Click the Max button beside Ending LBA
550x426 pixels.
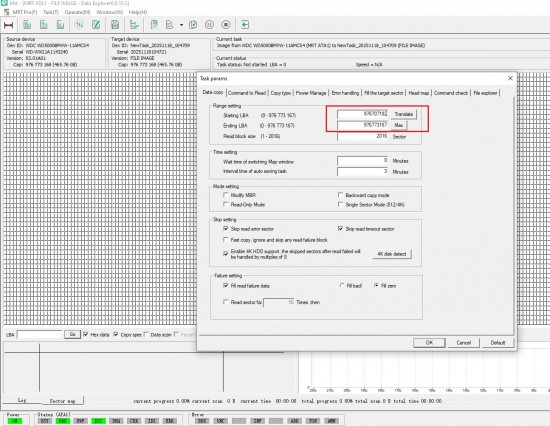click(x=399, y=125)
